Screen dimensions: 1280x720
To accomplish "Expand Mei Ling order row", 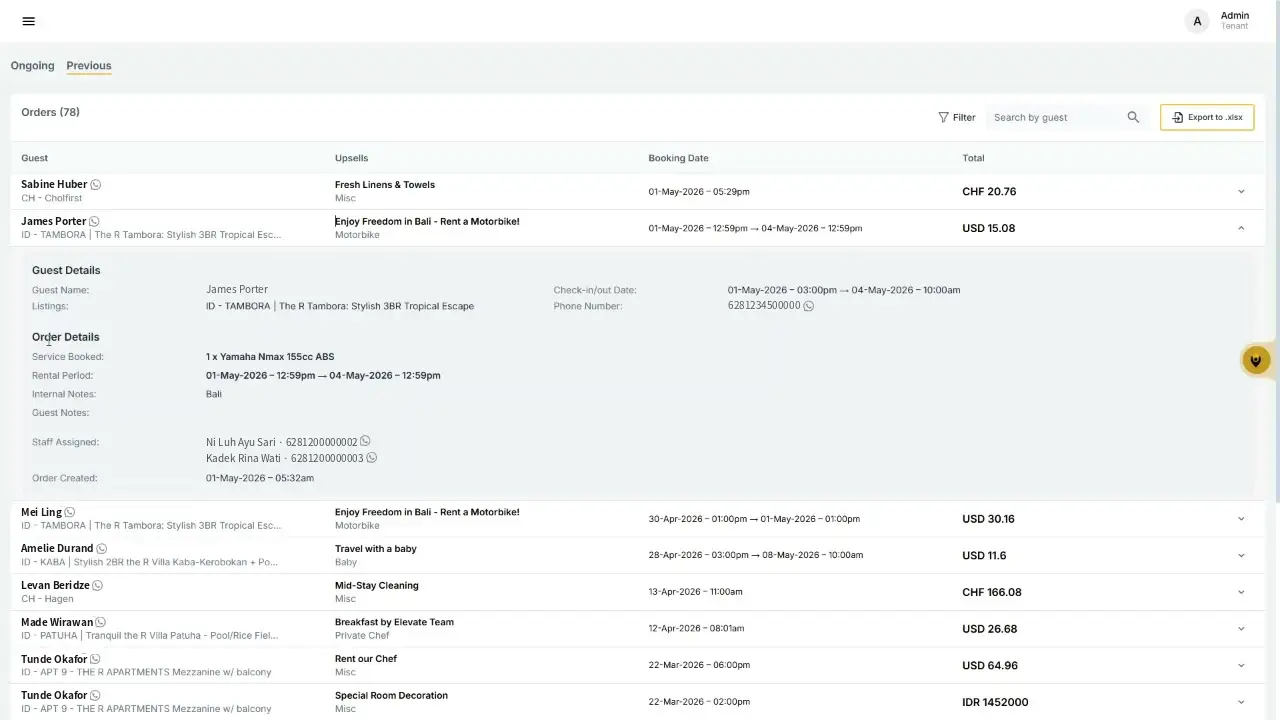I will [1241, 519].
